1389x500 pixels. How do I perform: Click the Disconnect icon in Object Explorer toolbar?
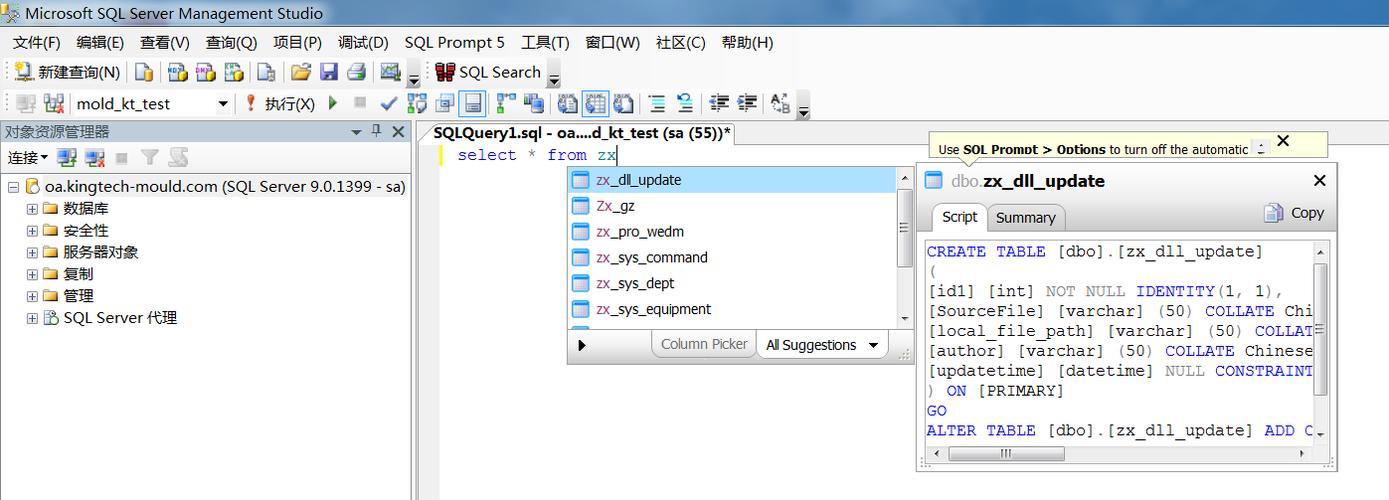click(x=95, y=157)
